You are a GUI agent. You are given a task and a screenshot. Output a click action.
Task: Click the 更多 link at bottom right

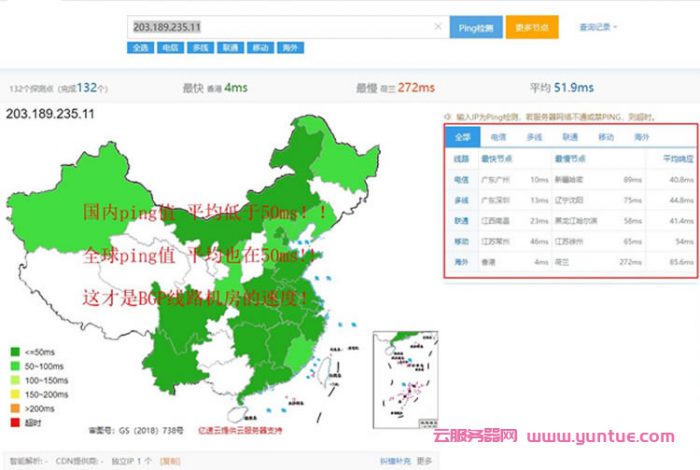(x=425, y=462)
